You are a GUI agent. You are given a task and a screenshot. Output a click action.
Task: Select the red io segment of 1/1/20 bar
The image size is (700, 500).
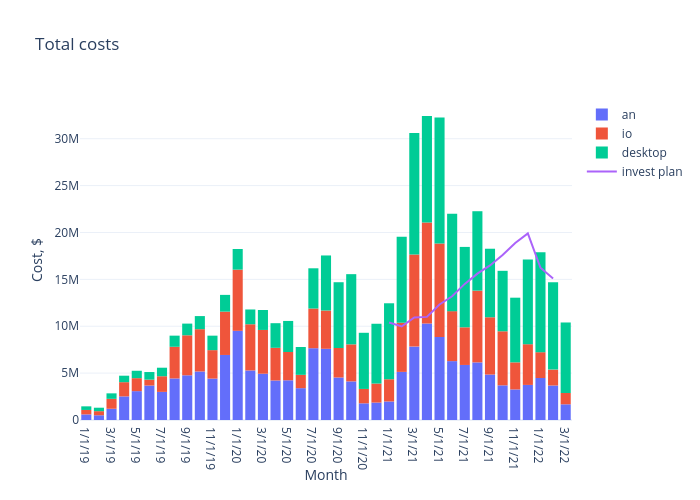click(238, 300)
